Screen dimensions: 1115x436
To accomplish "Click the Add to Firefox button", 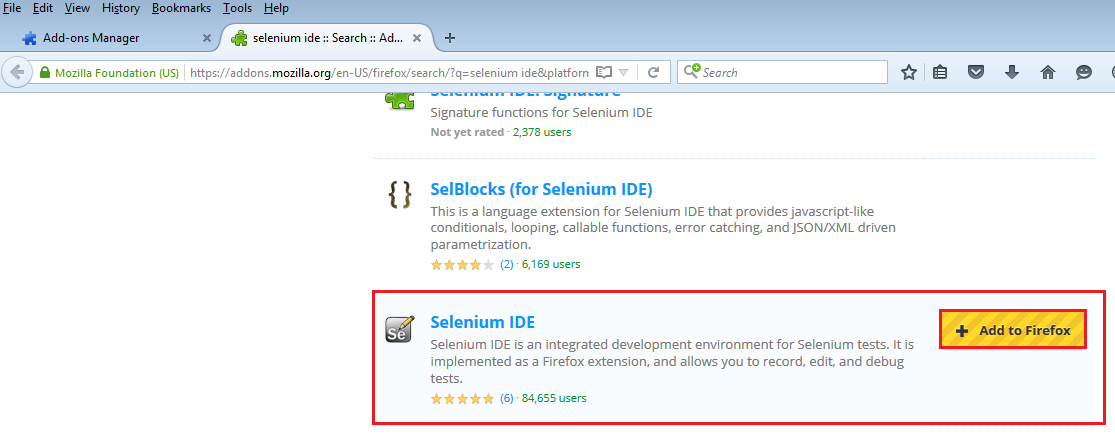I will coord(1013,330).
